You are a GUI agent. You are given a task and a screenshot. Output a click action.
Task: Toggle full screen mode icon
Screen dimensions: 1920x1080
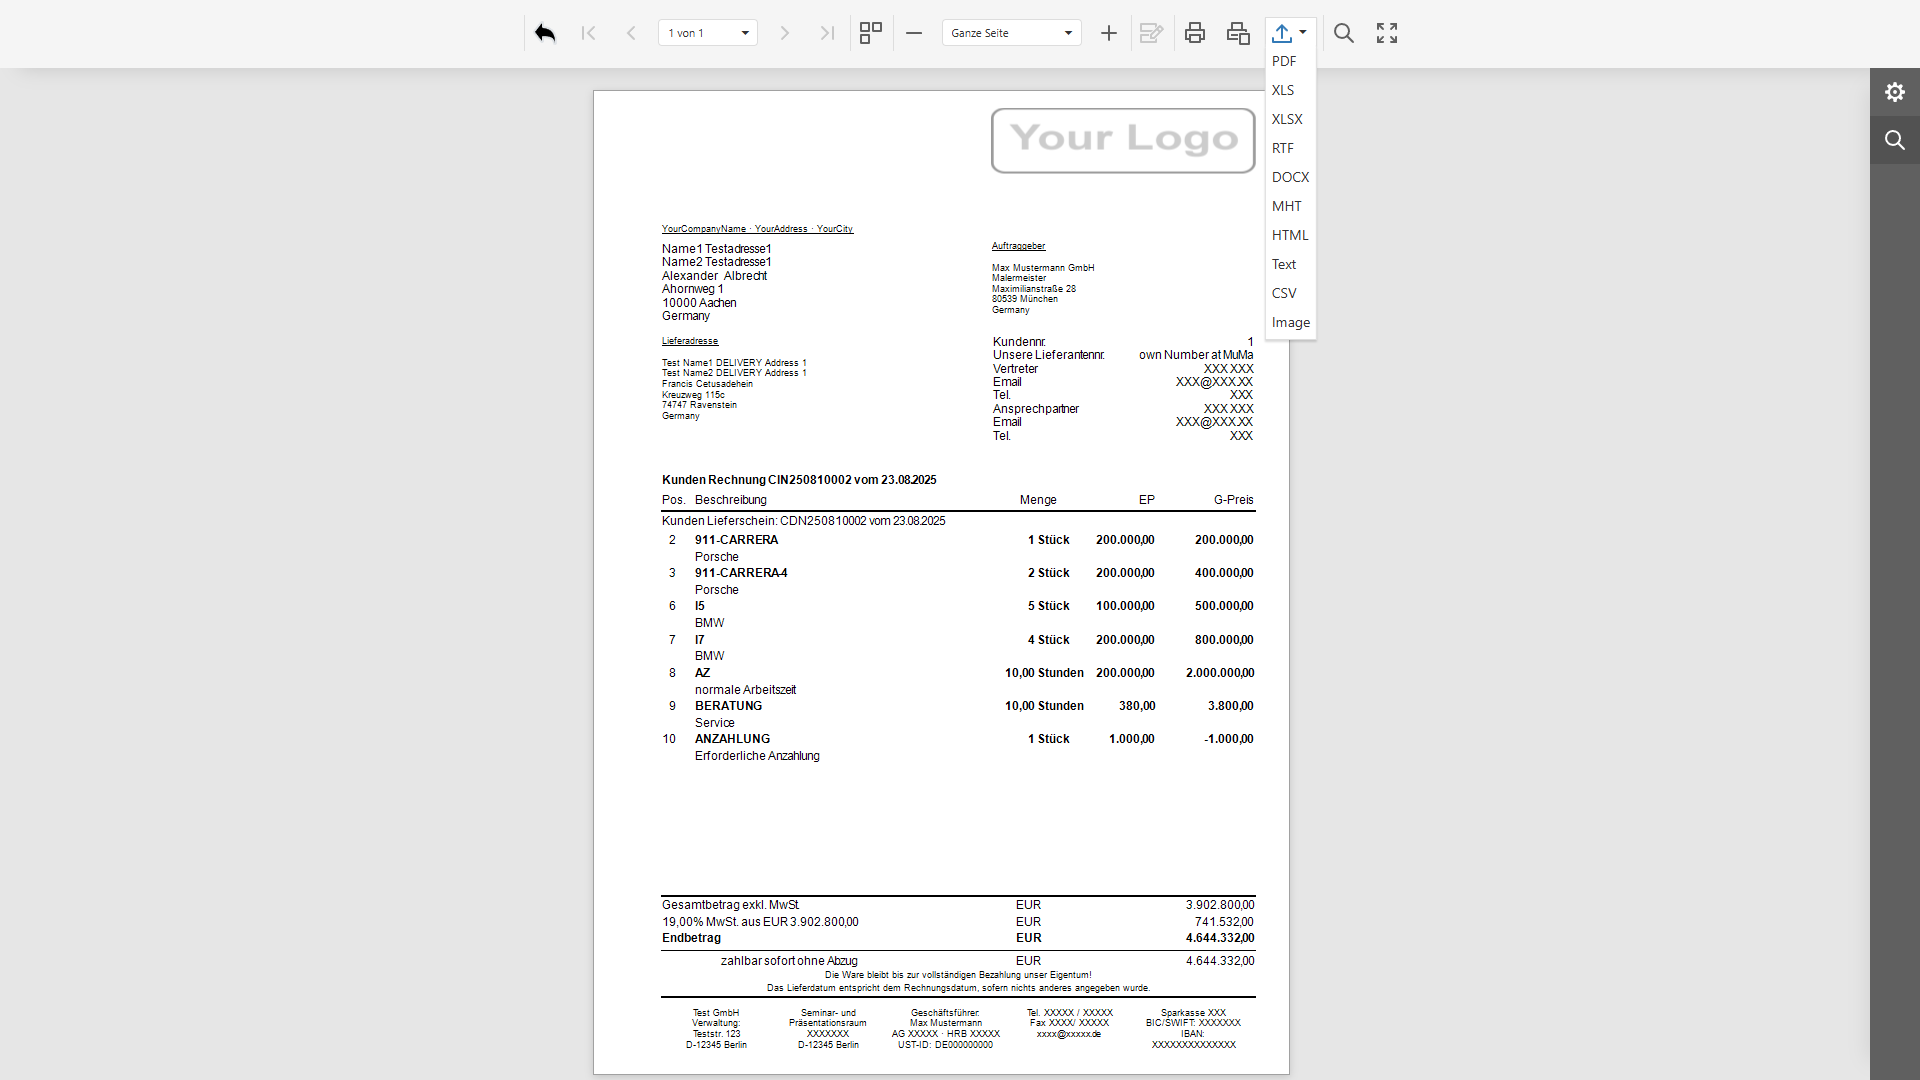pos(1387,33)
